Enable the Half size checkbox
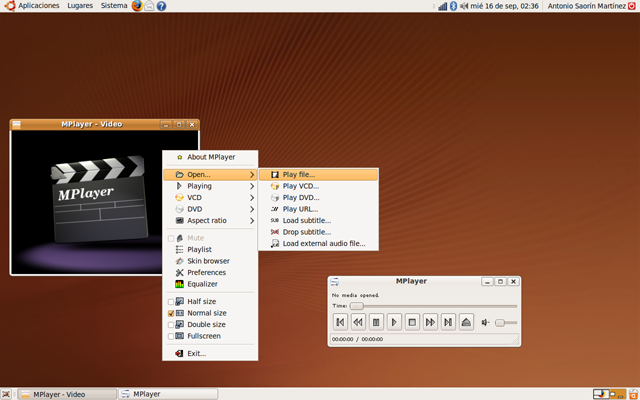This screenshot has width=640, height=400. coord(171,301)
